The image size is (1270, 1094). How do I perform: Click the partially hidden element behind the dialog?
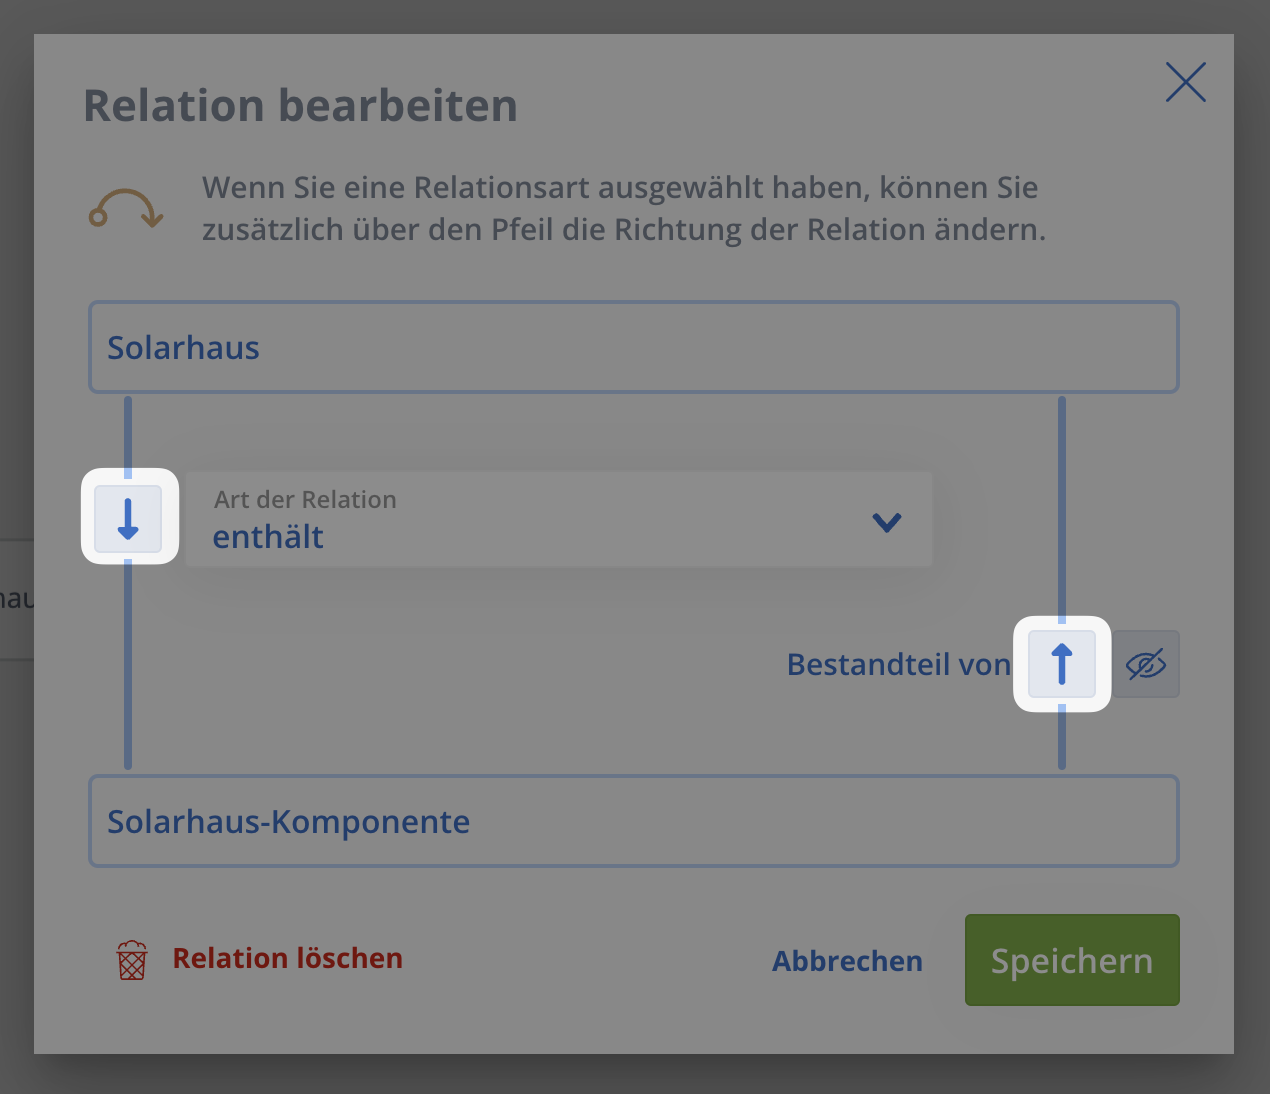(16, 599)
